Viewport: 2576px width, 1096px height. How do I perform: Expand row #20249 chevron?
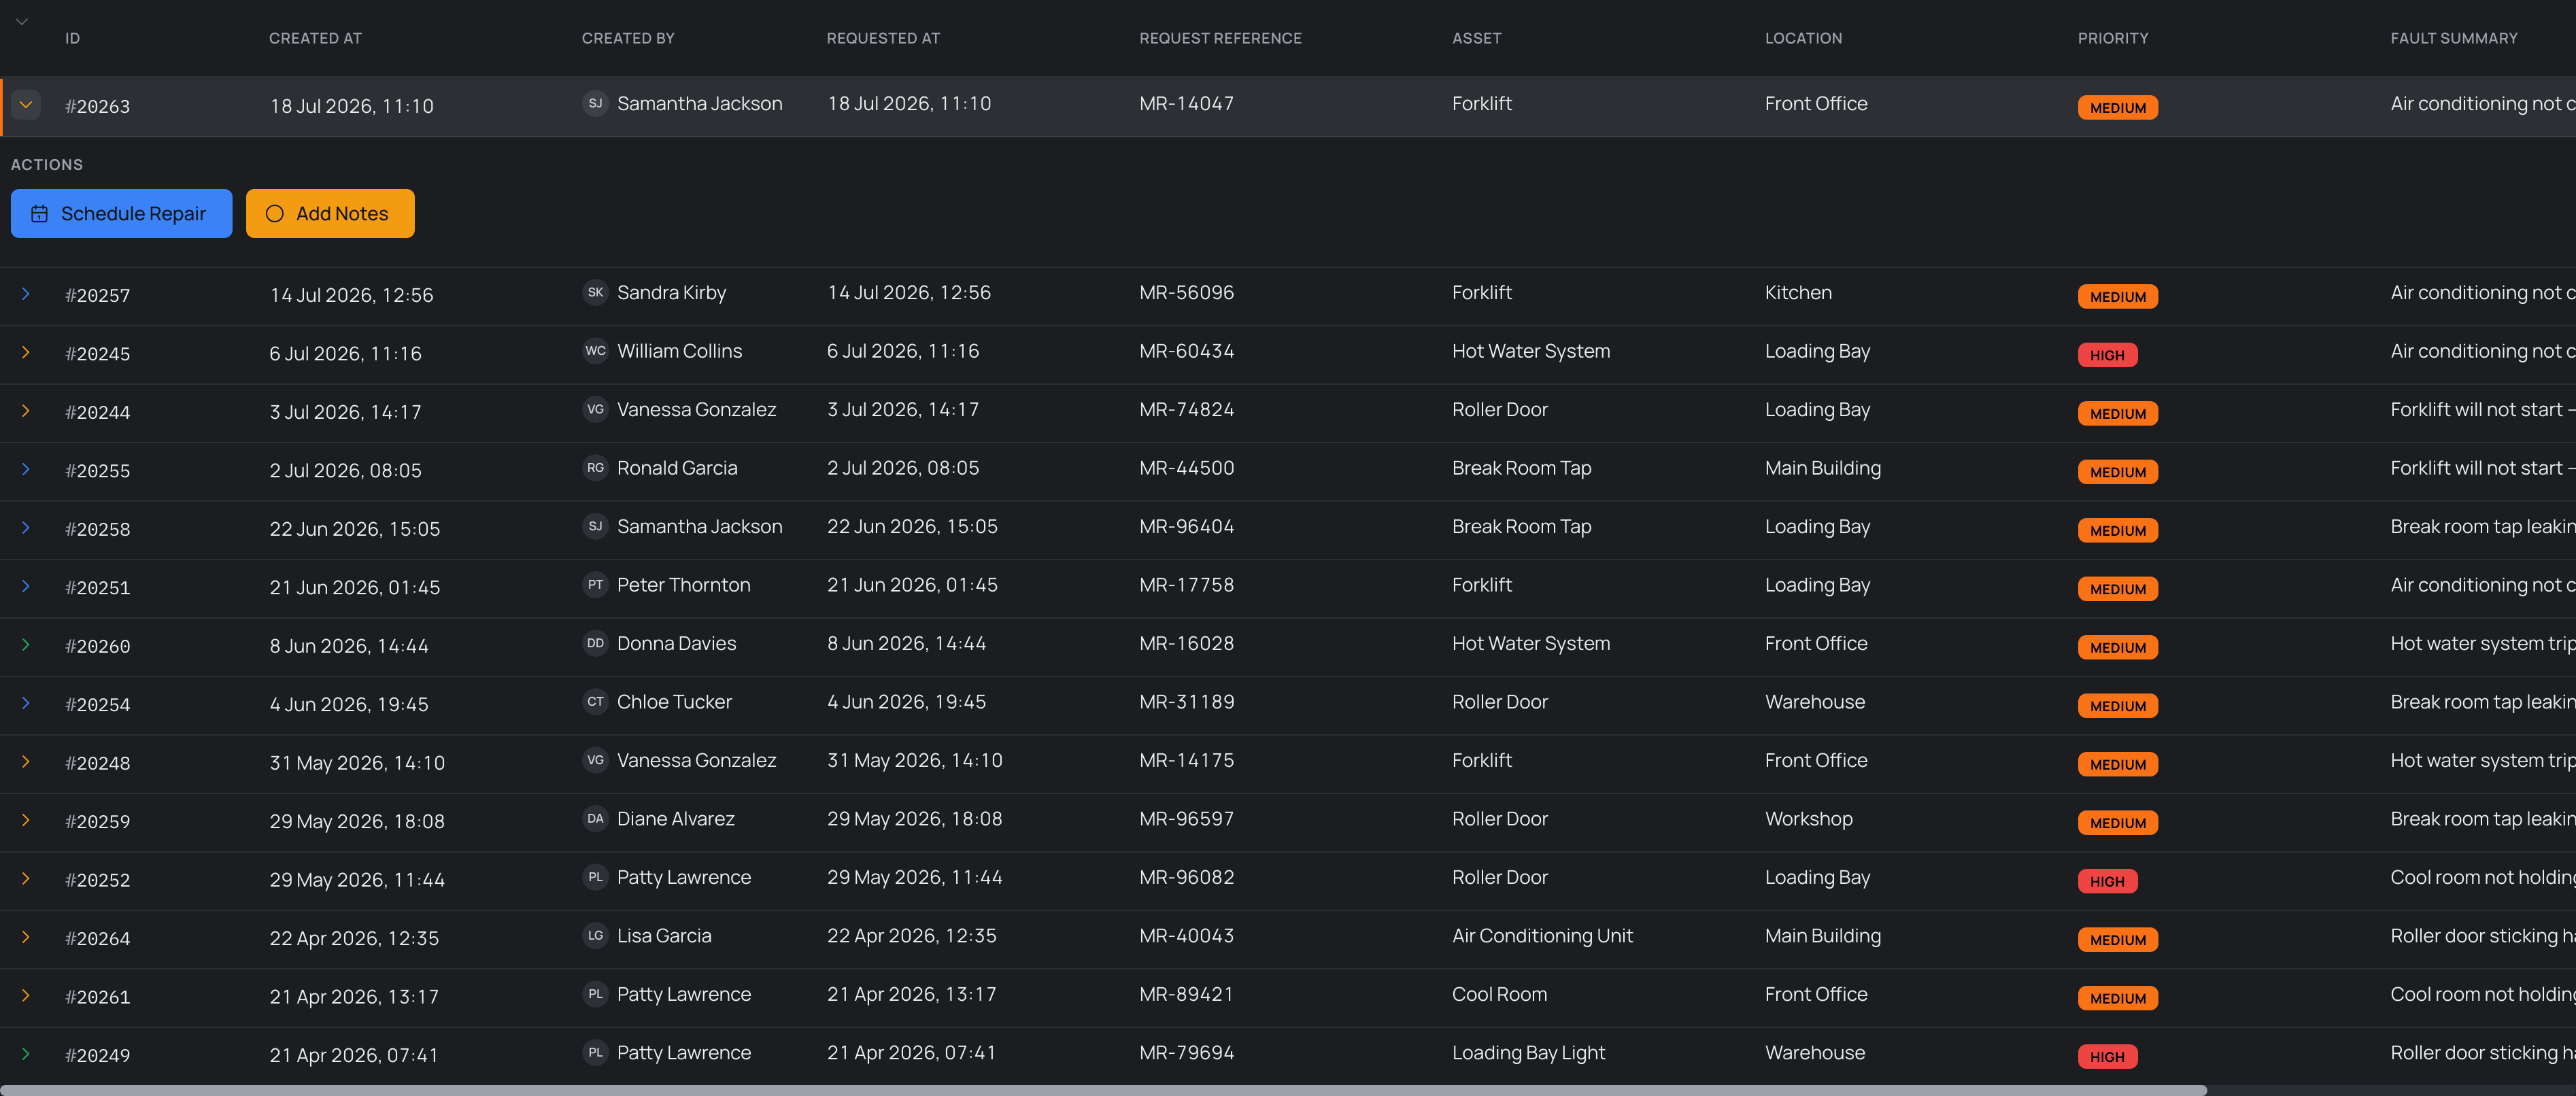click(x=26, y=1054)
